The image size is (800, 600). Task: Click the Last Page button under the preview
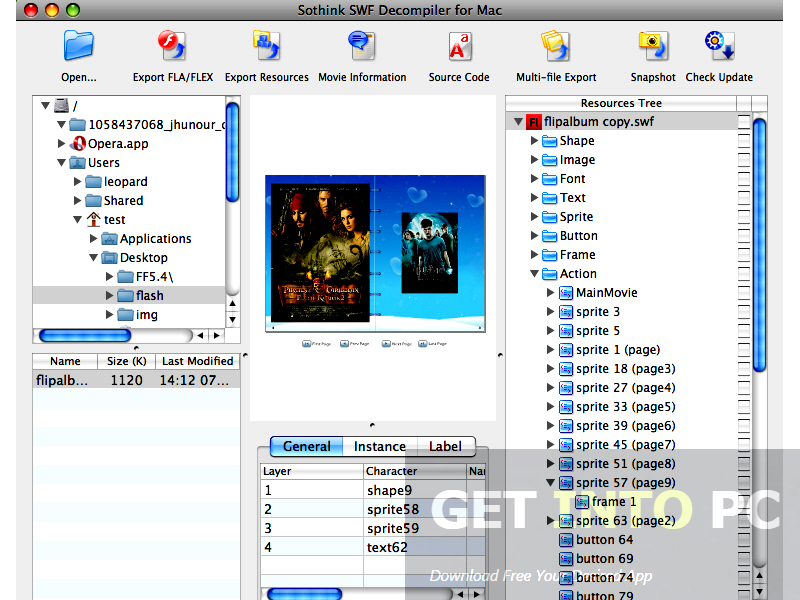pos(433,344)
